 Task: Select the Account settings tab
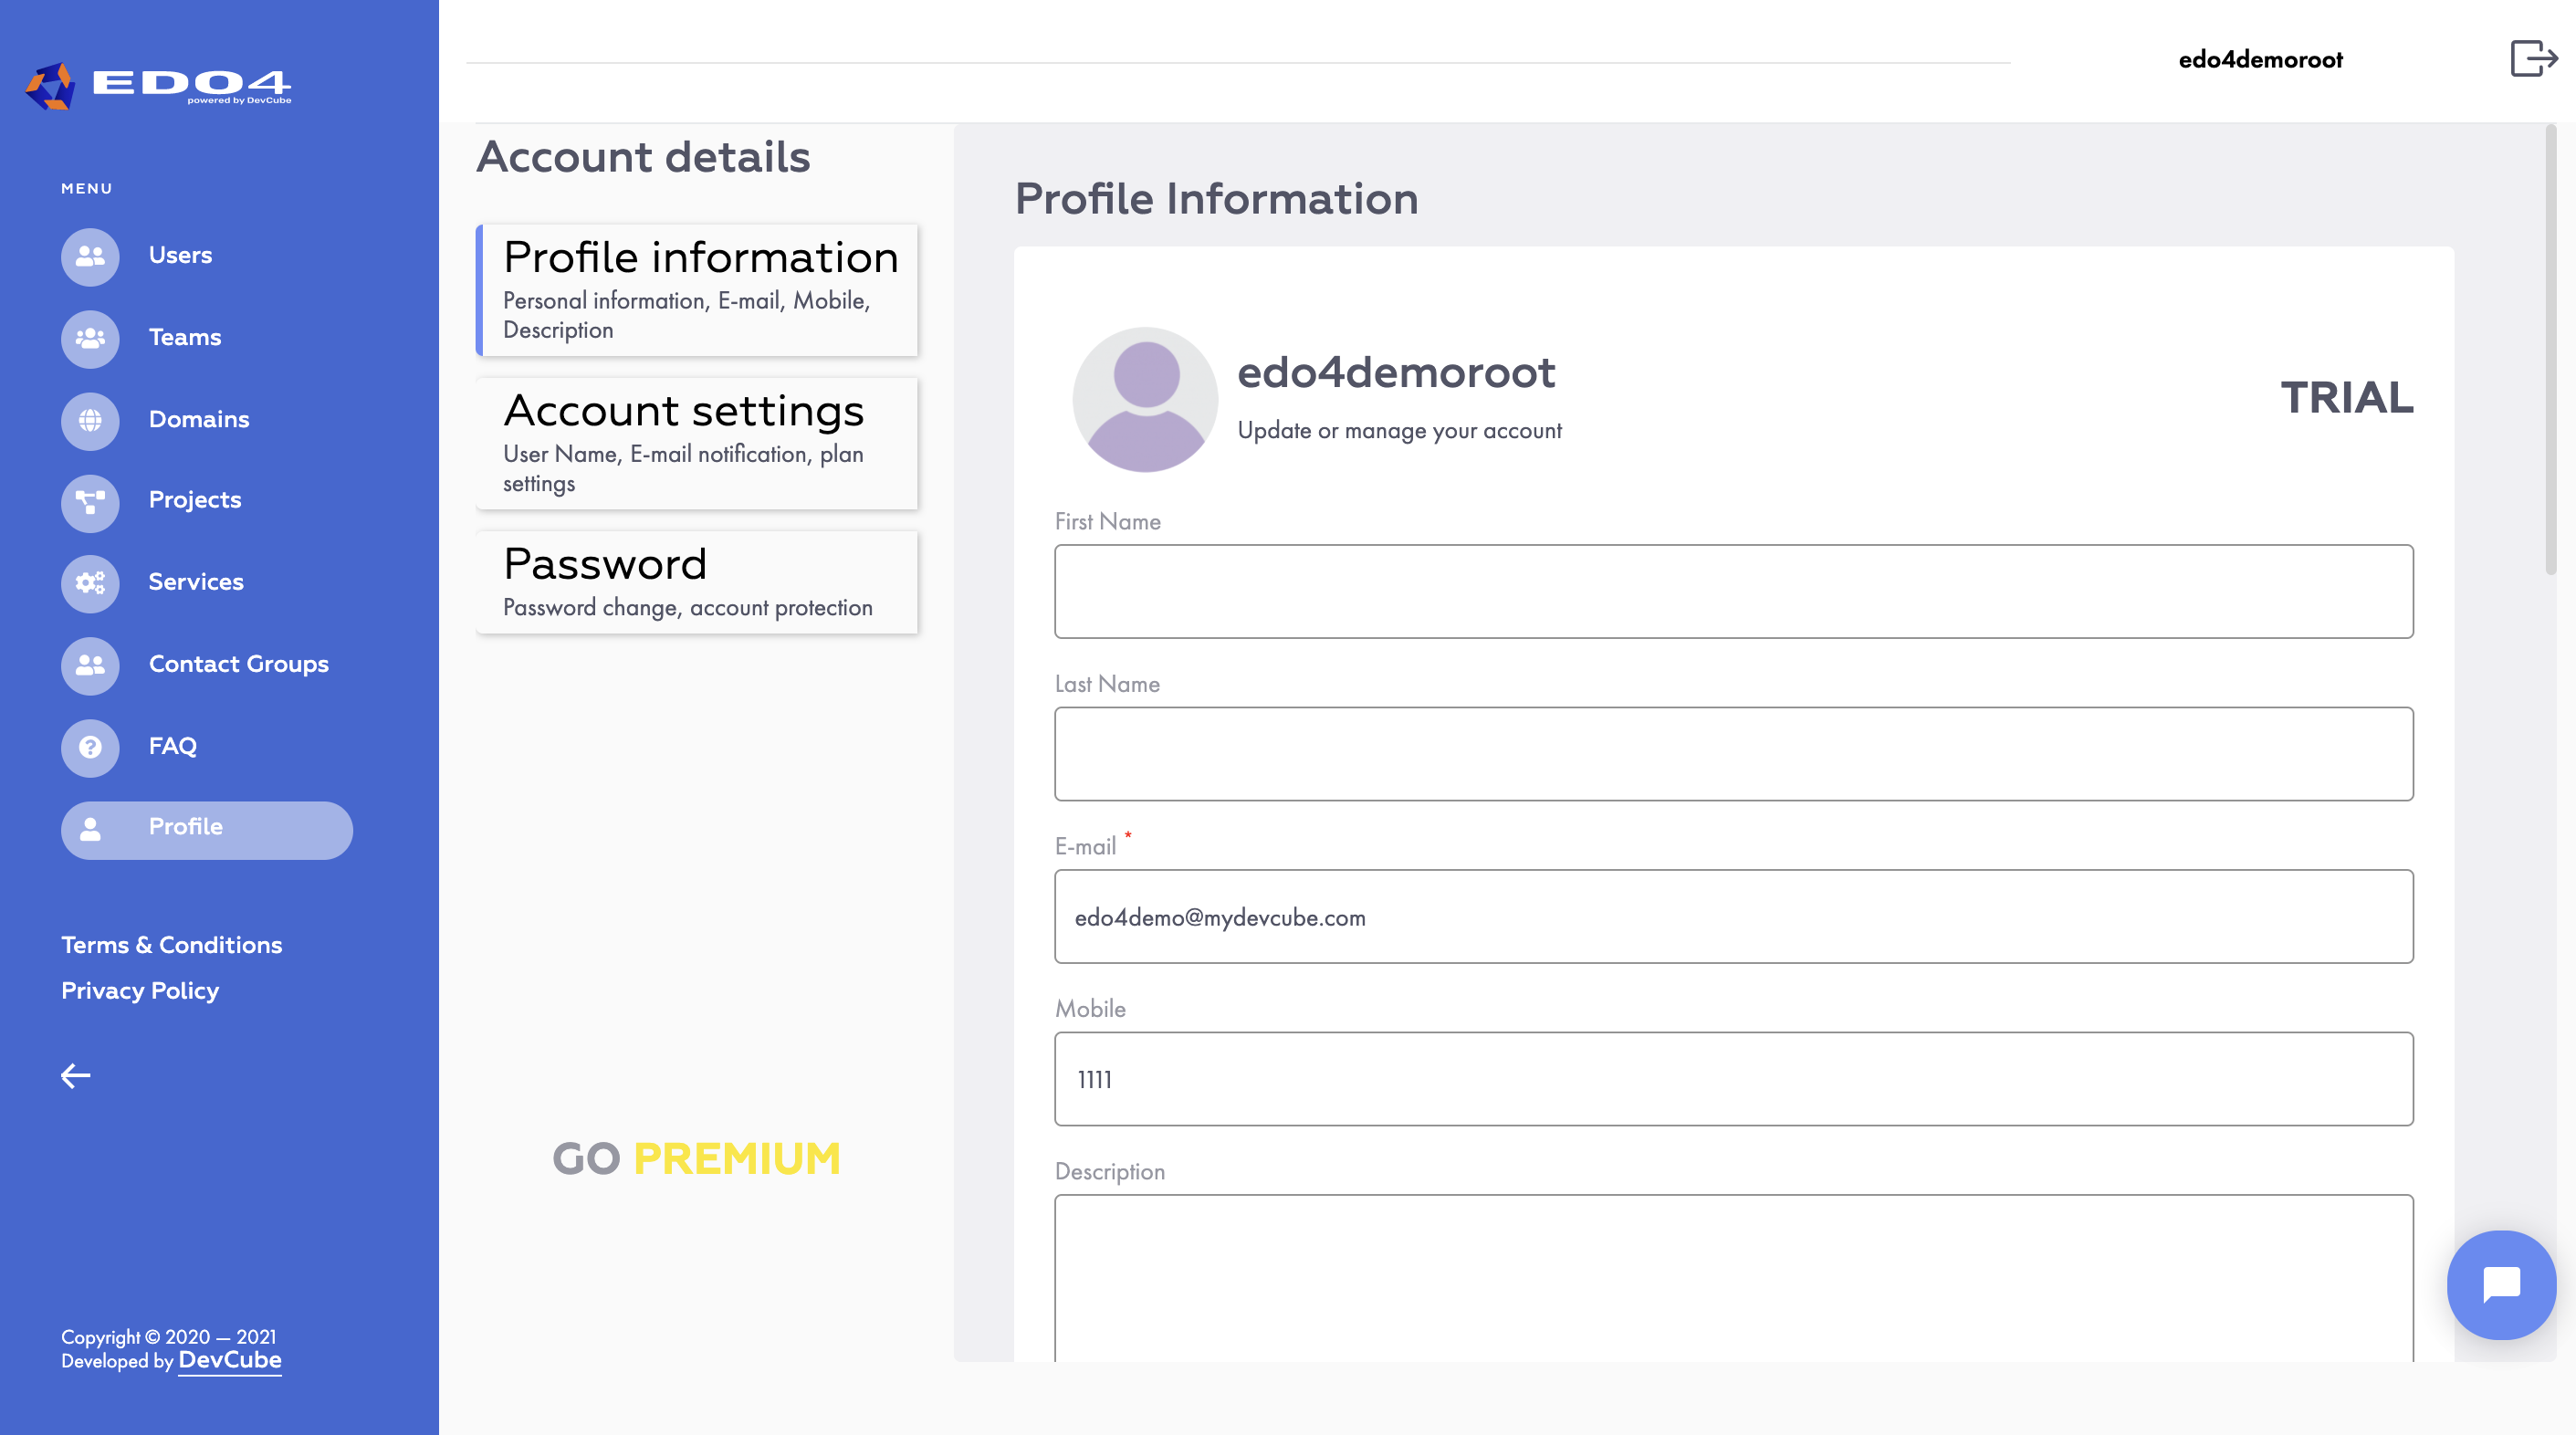pos(697,442)
